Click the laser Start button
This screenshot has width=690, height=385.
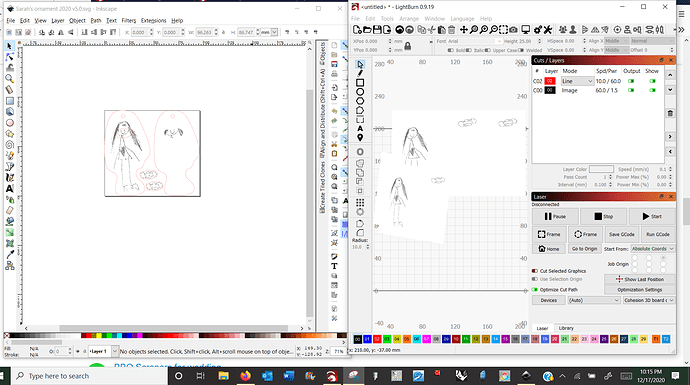(x=652, y=216)
